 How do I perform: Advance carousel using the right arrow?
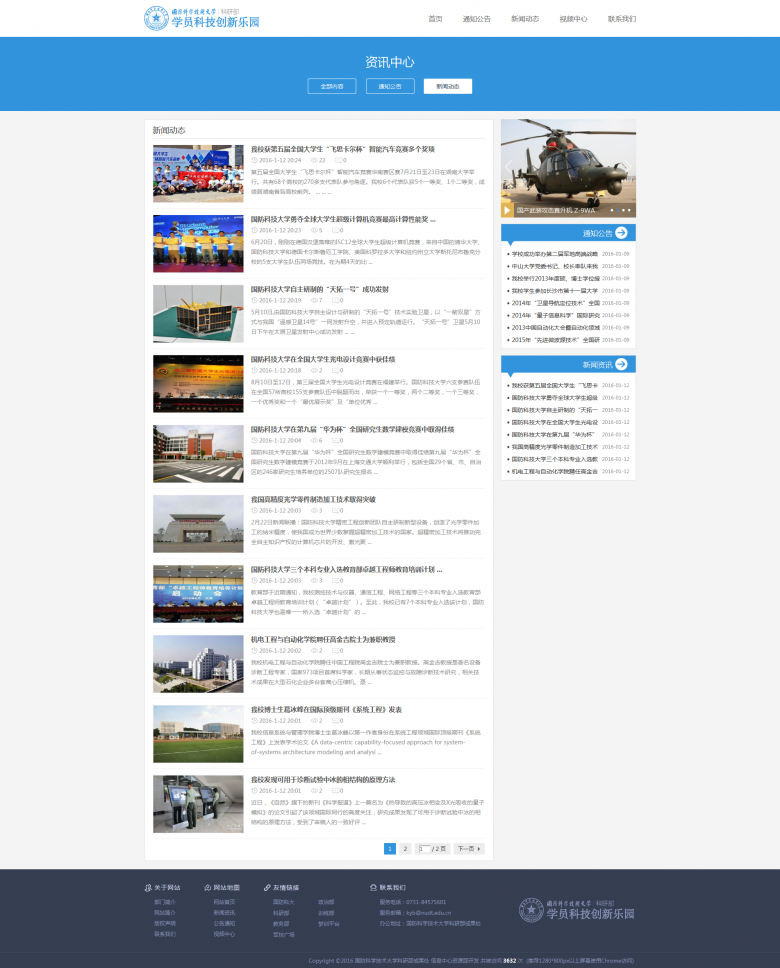coord(629,168)
